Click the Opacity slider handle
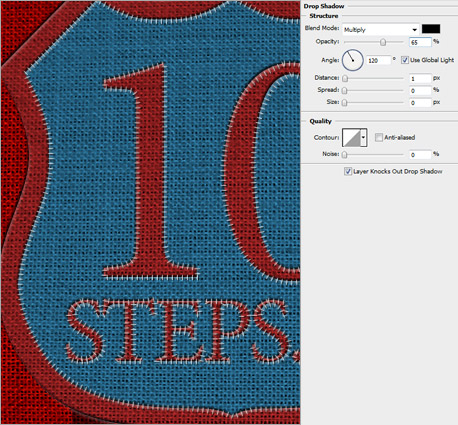This screenshot has height=425, width=458. (x=383, y=42)
